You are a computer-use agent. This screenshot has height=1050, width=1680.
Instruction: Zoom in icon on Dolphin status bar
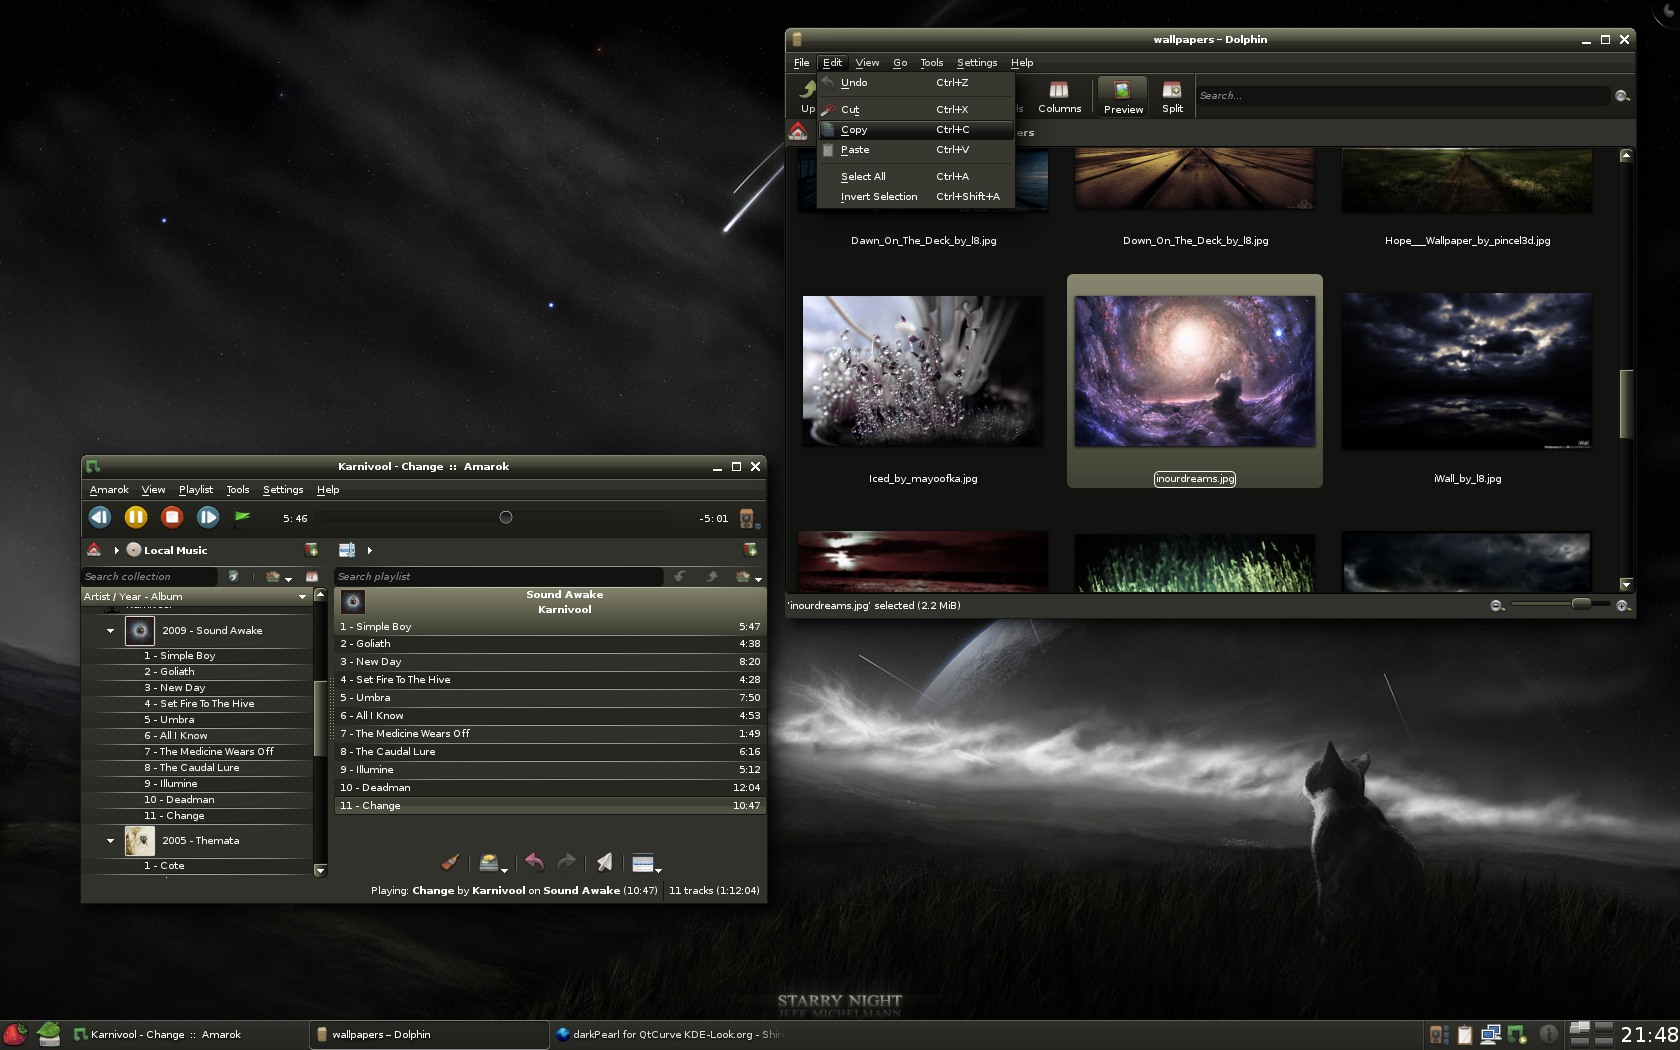[1623, 606]
